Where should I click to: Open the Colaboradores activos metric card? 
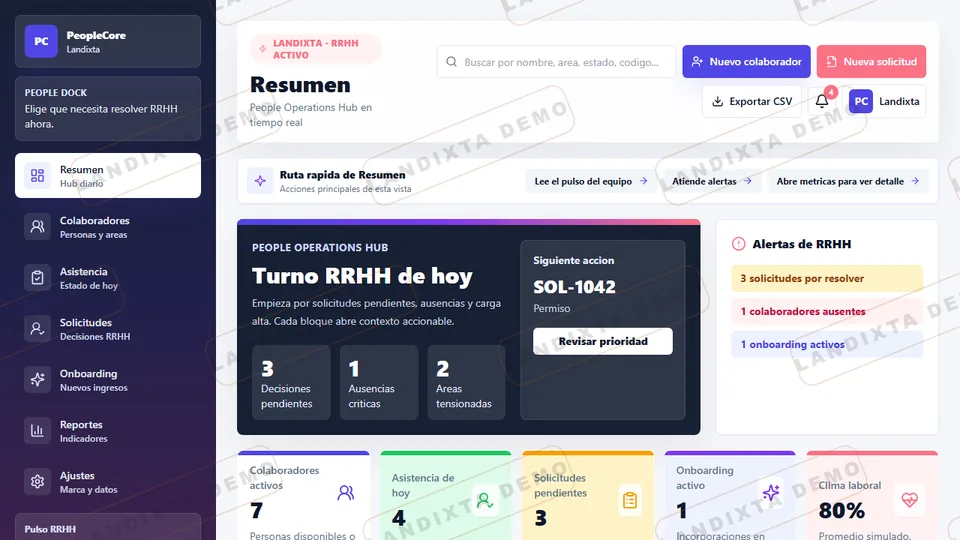[304, 496]
